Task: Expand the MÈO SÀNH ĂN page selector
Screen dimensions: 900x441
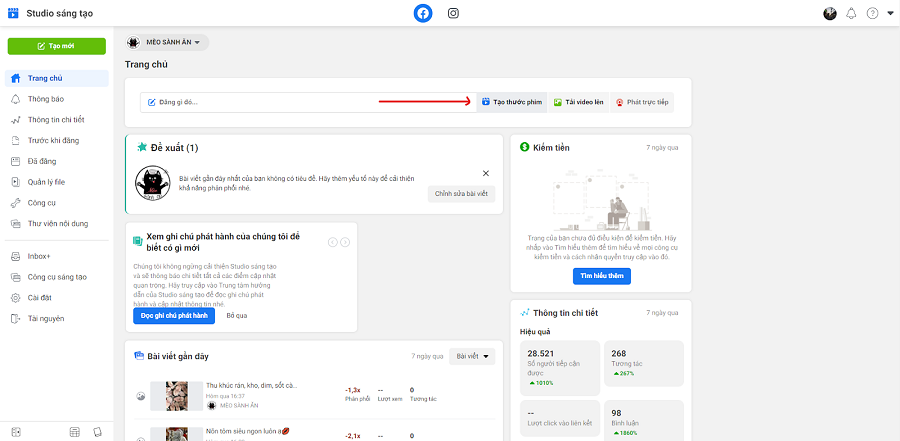Action: [167, 42]
